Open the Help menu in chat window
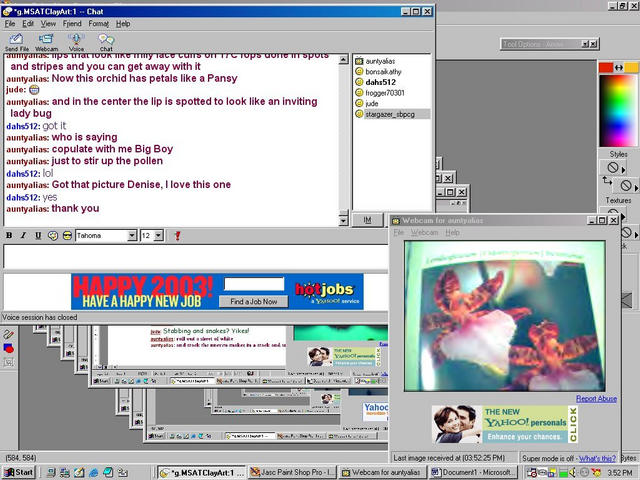640x480 pixels. (x=123, y=24)
